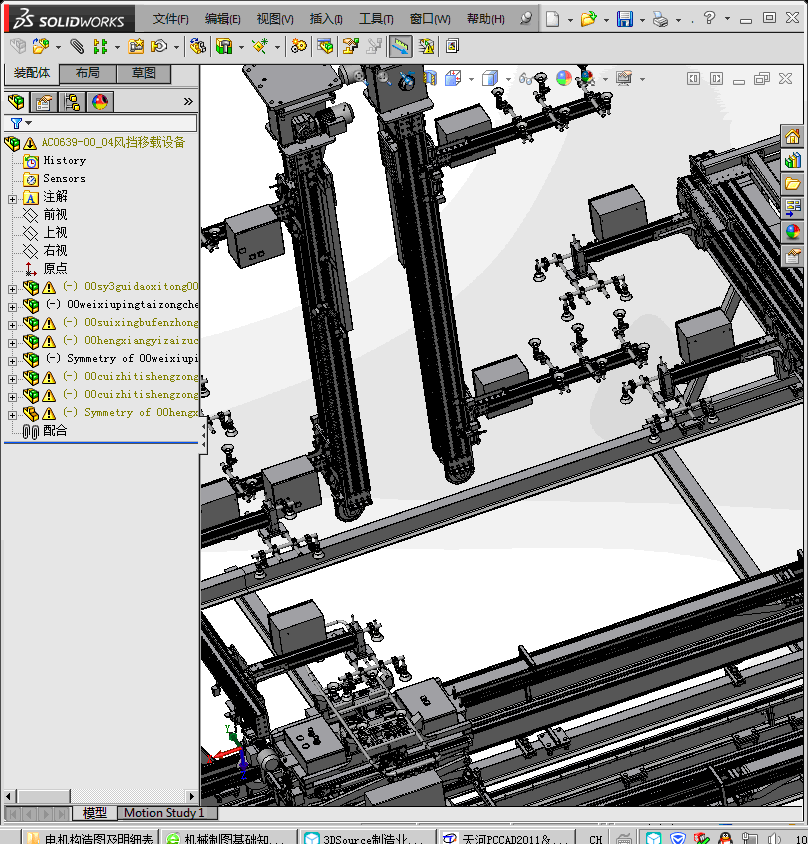Click the Edit Appearance color sphere in view toolbar
Image resolution: width=808 pixels, height=844 pixels.
(564, 78)
